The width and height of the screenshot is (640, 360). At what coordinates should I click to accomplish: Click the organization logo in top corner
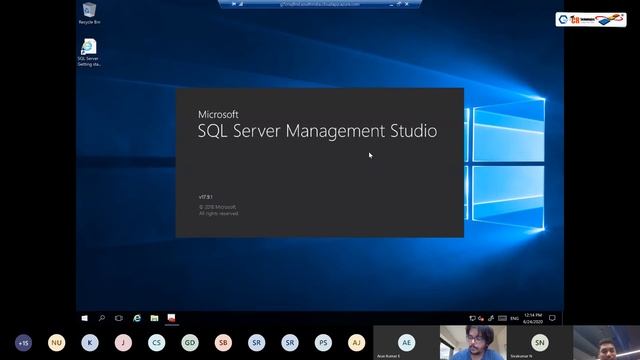pyautogui.click(x=591, y=19)
